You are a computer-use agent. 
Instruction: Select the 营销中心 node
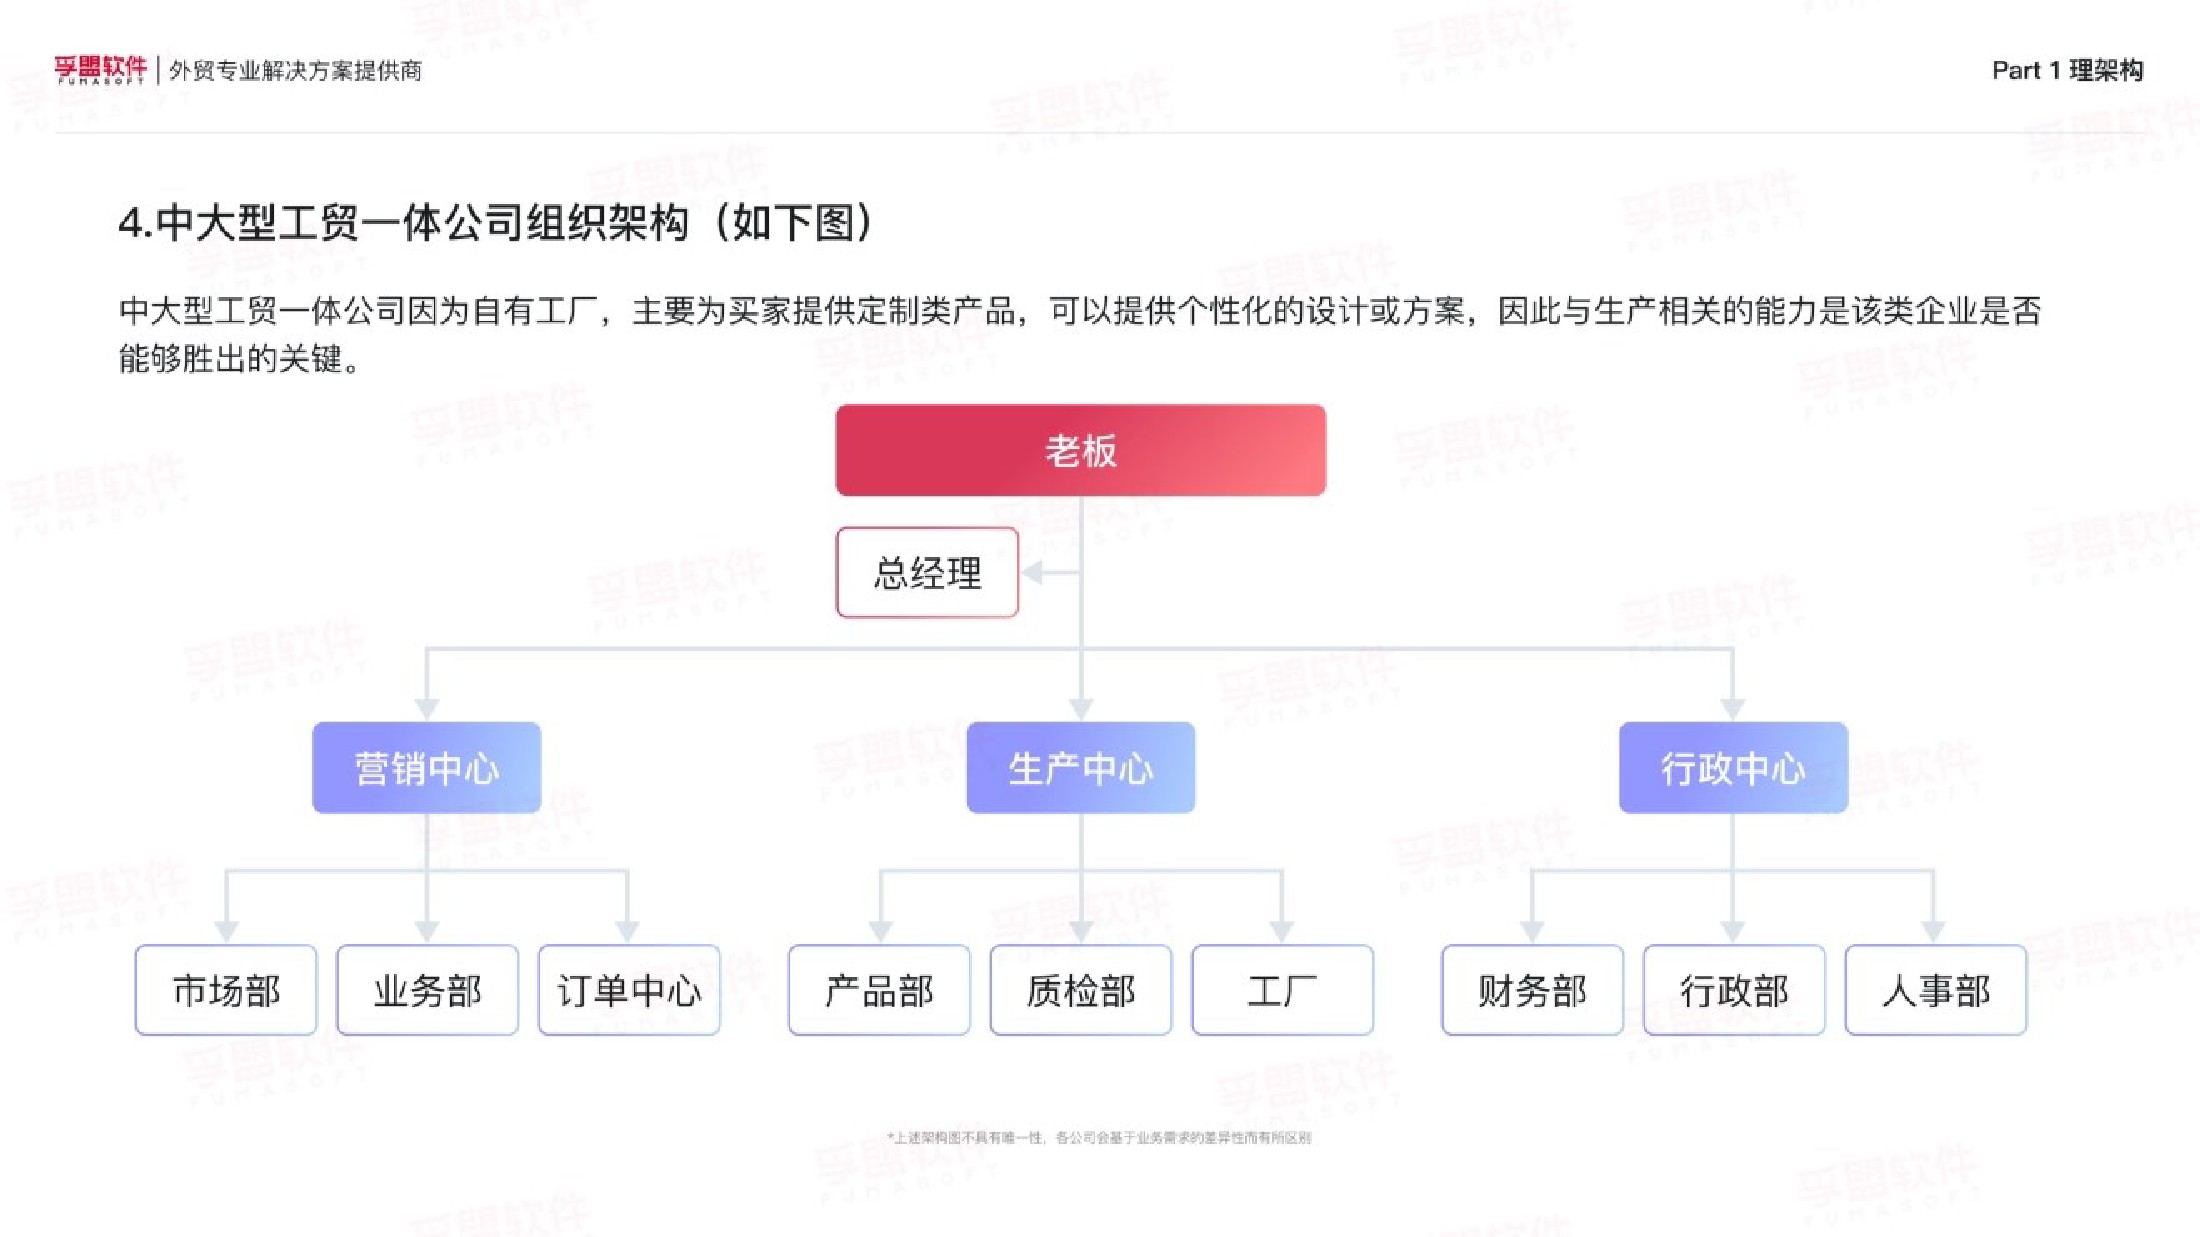click(427, 768)
